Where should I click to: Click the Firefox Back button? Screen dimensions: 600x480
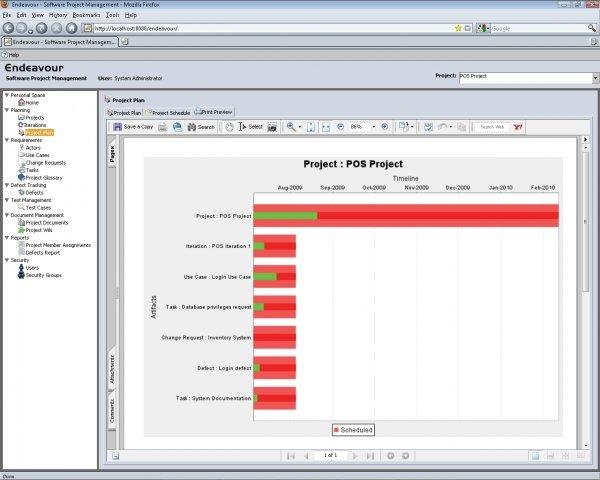pyautogui.click(x=8, y=28)
